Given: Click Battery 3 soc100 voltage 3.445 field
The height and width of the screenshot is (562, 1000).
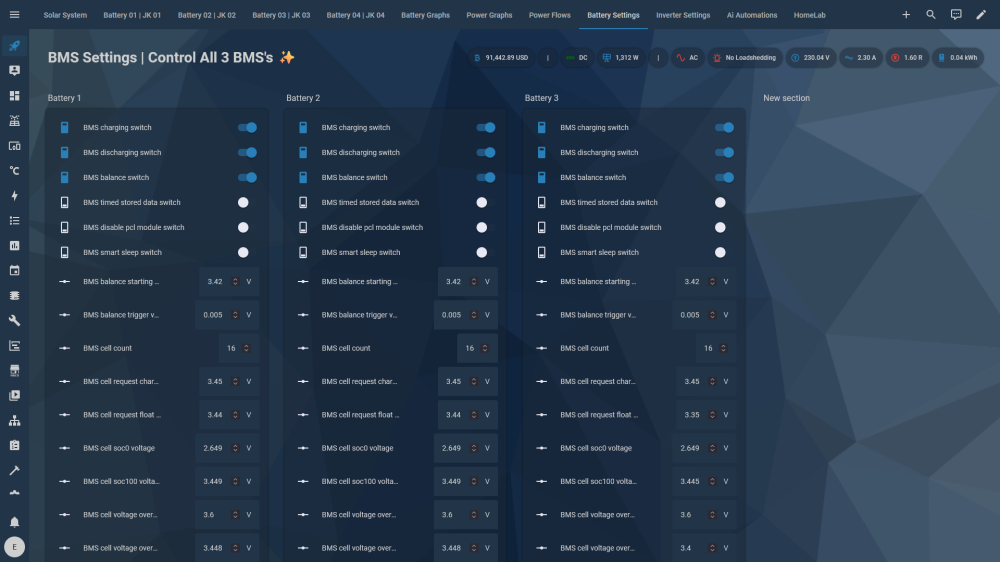Looking at the screenshot, I should point(704,481).
